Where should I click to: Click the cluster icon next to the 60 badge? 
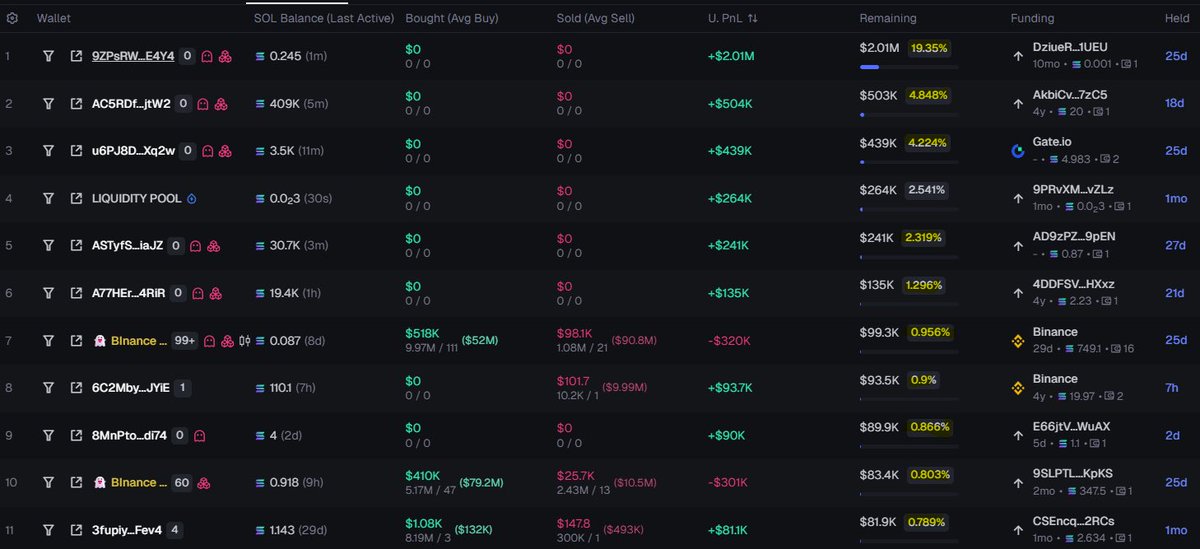coord(203,483)
